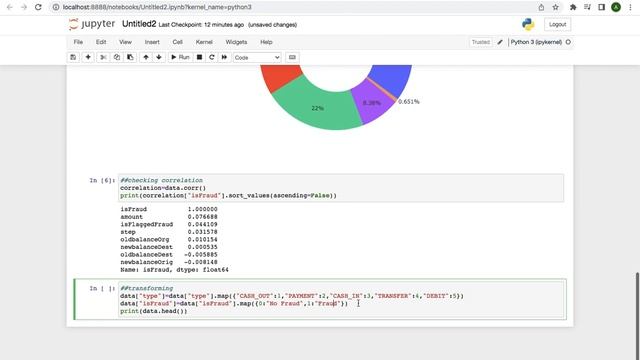Move selected cell up
The image size is (640, 360).
pos(146,58)
